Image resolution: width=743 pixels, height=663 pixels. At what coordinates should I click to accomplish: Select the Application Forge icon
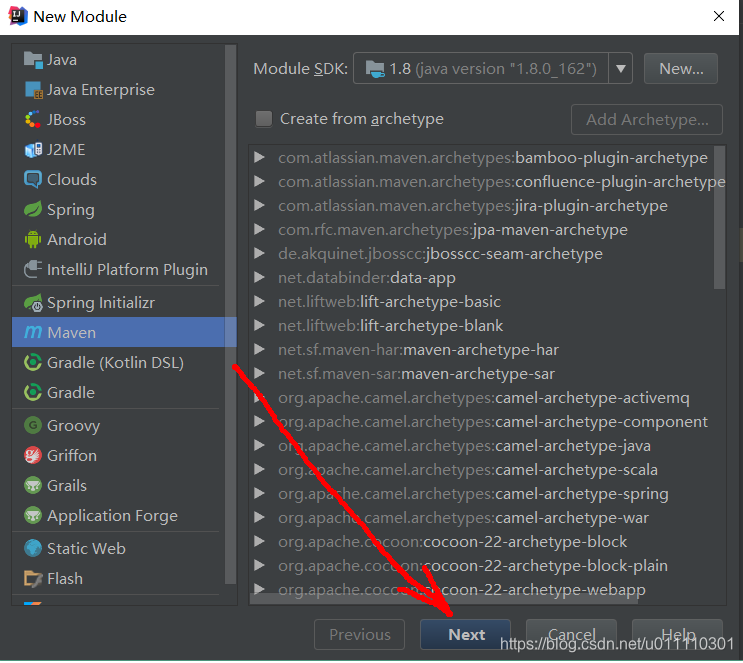pos(33,515)
